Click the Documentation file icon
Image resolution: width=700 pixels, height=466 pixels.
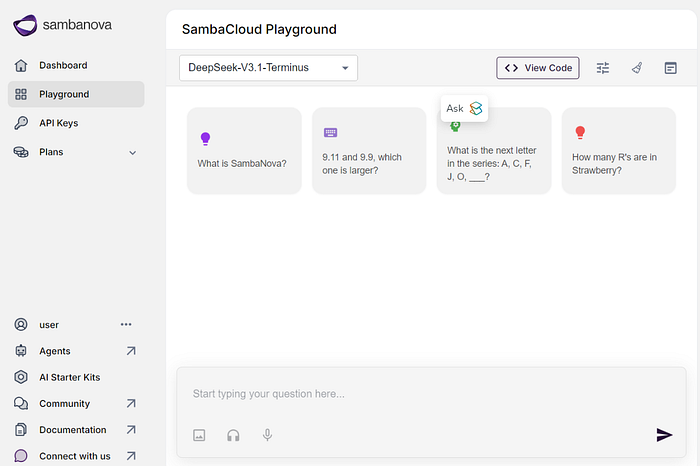[x=21, y=429]
